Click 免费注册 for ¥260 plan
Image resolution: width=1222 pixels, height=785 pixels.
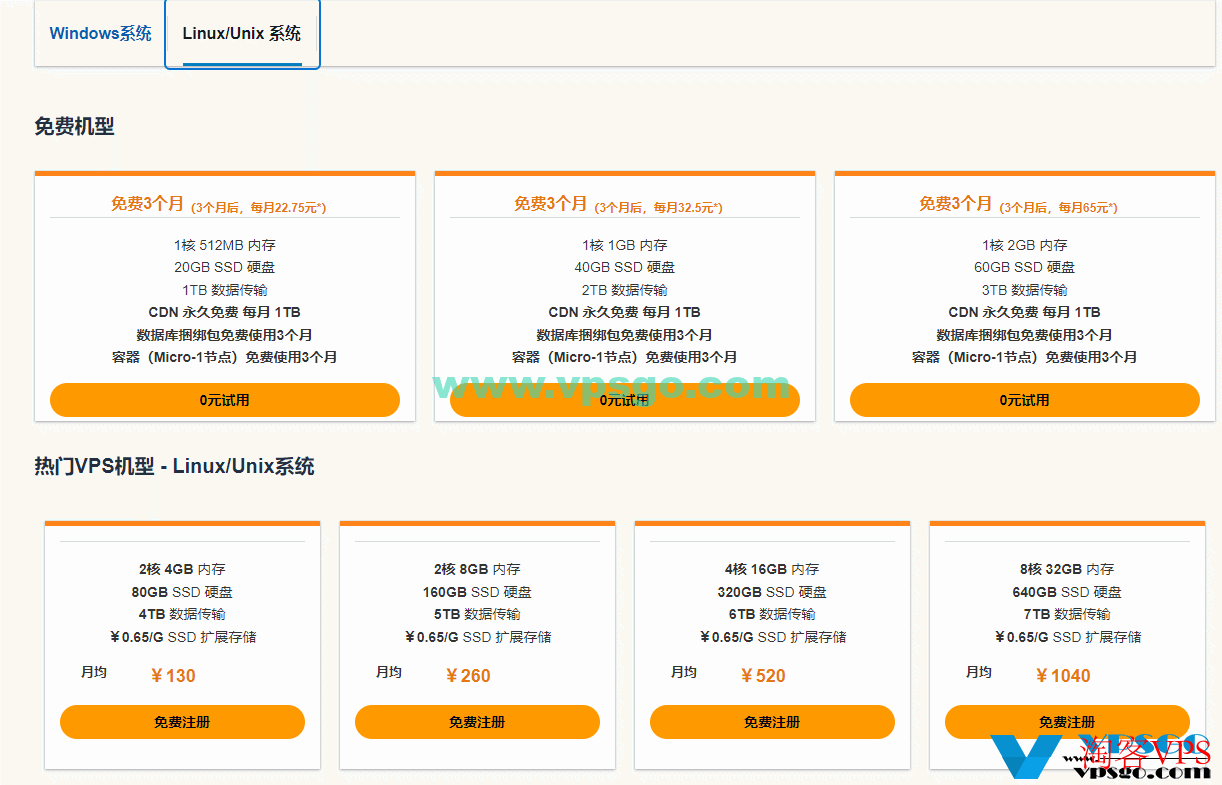pyautogui.click(x=477, y=722)
